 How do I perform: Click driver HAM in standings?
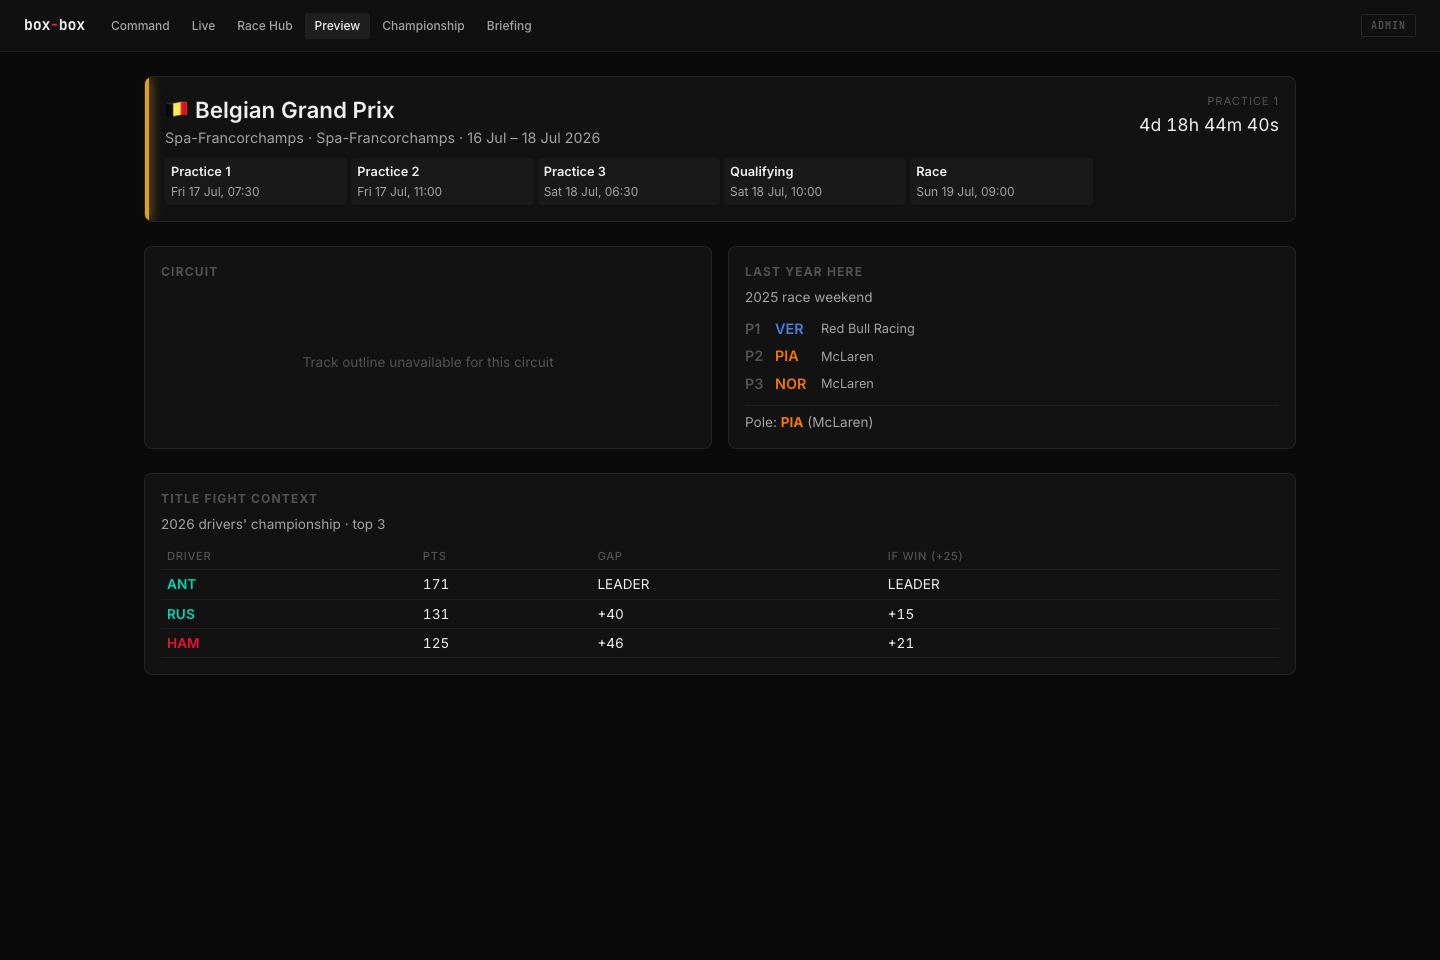pos(183,643)
